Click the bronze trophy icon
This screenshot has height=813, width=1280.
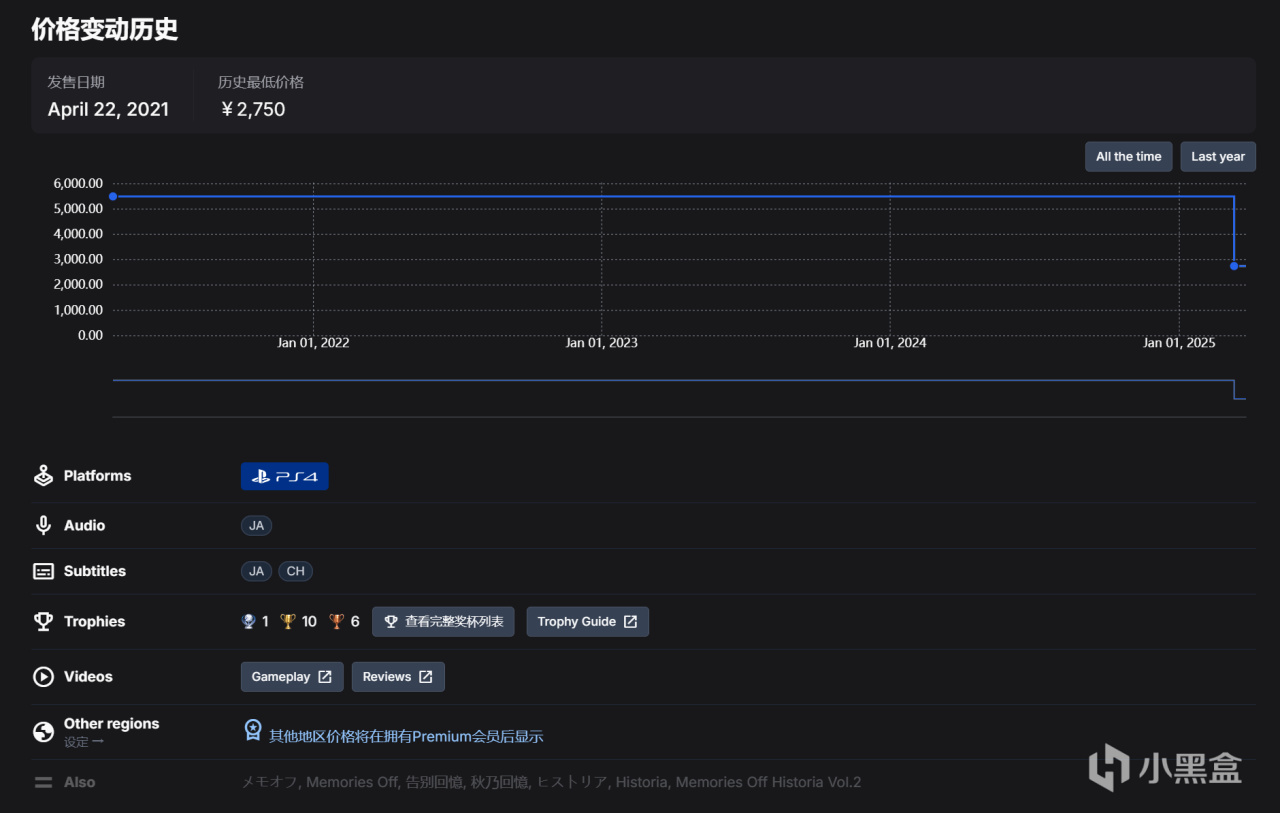pos(336,621)
